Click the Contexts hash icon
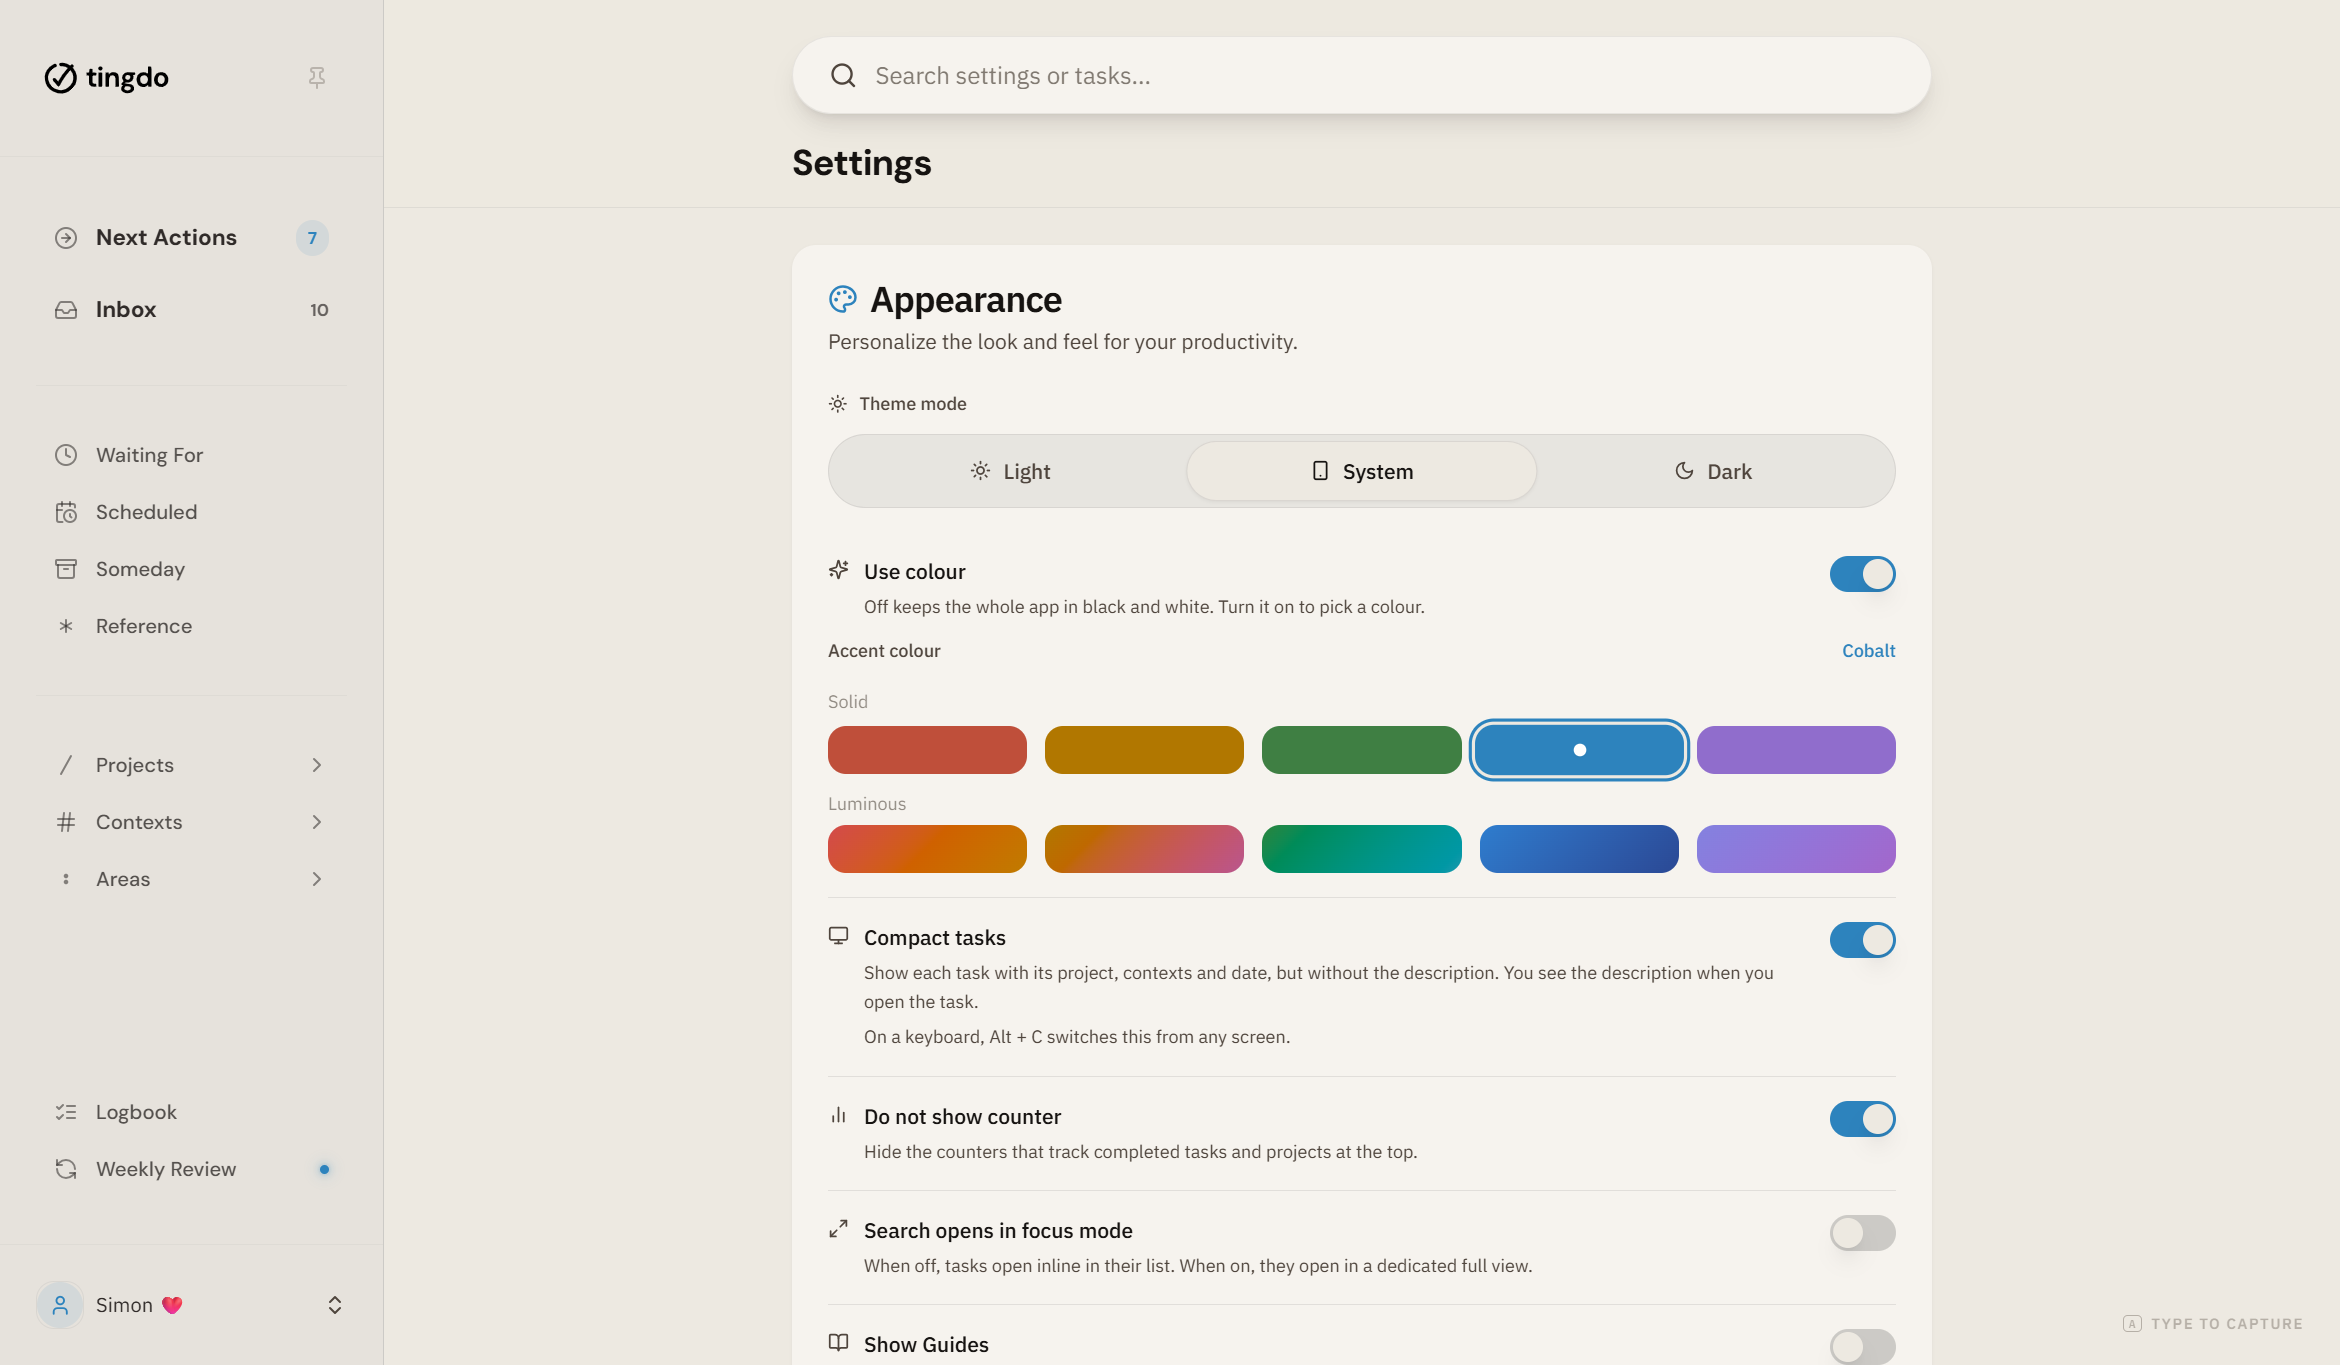 pyautogui.click(x=66, y=822)
